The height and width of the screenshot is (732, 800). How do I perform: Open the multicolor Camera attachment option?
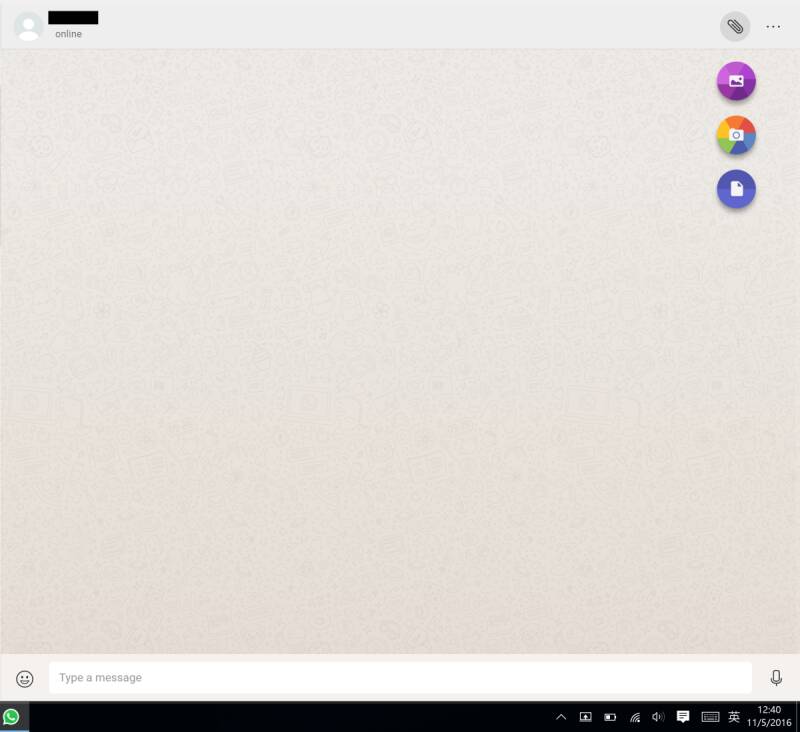[x=736, y=135]
